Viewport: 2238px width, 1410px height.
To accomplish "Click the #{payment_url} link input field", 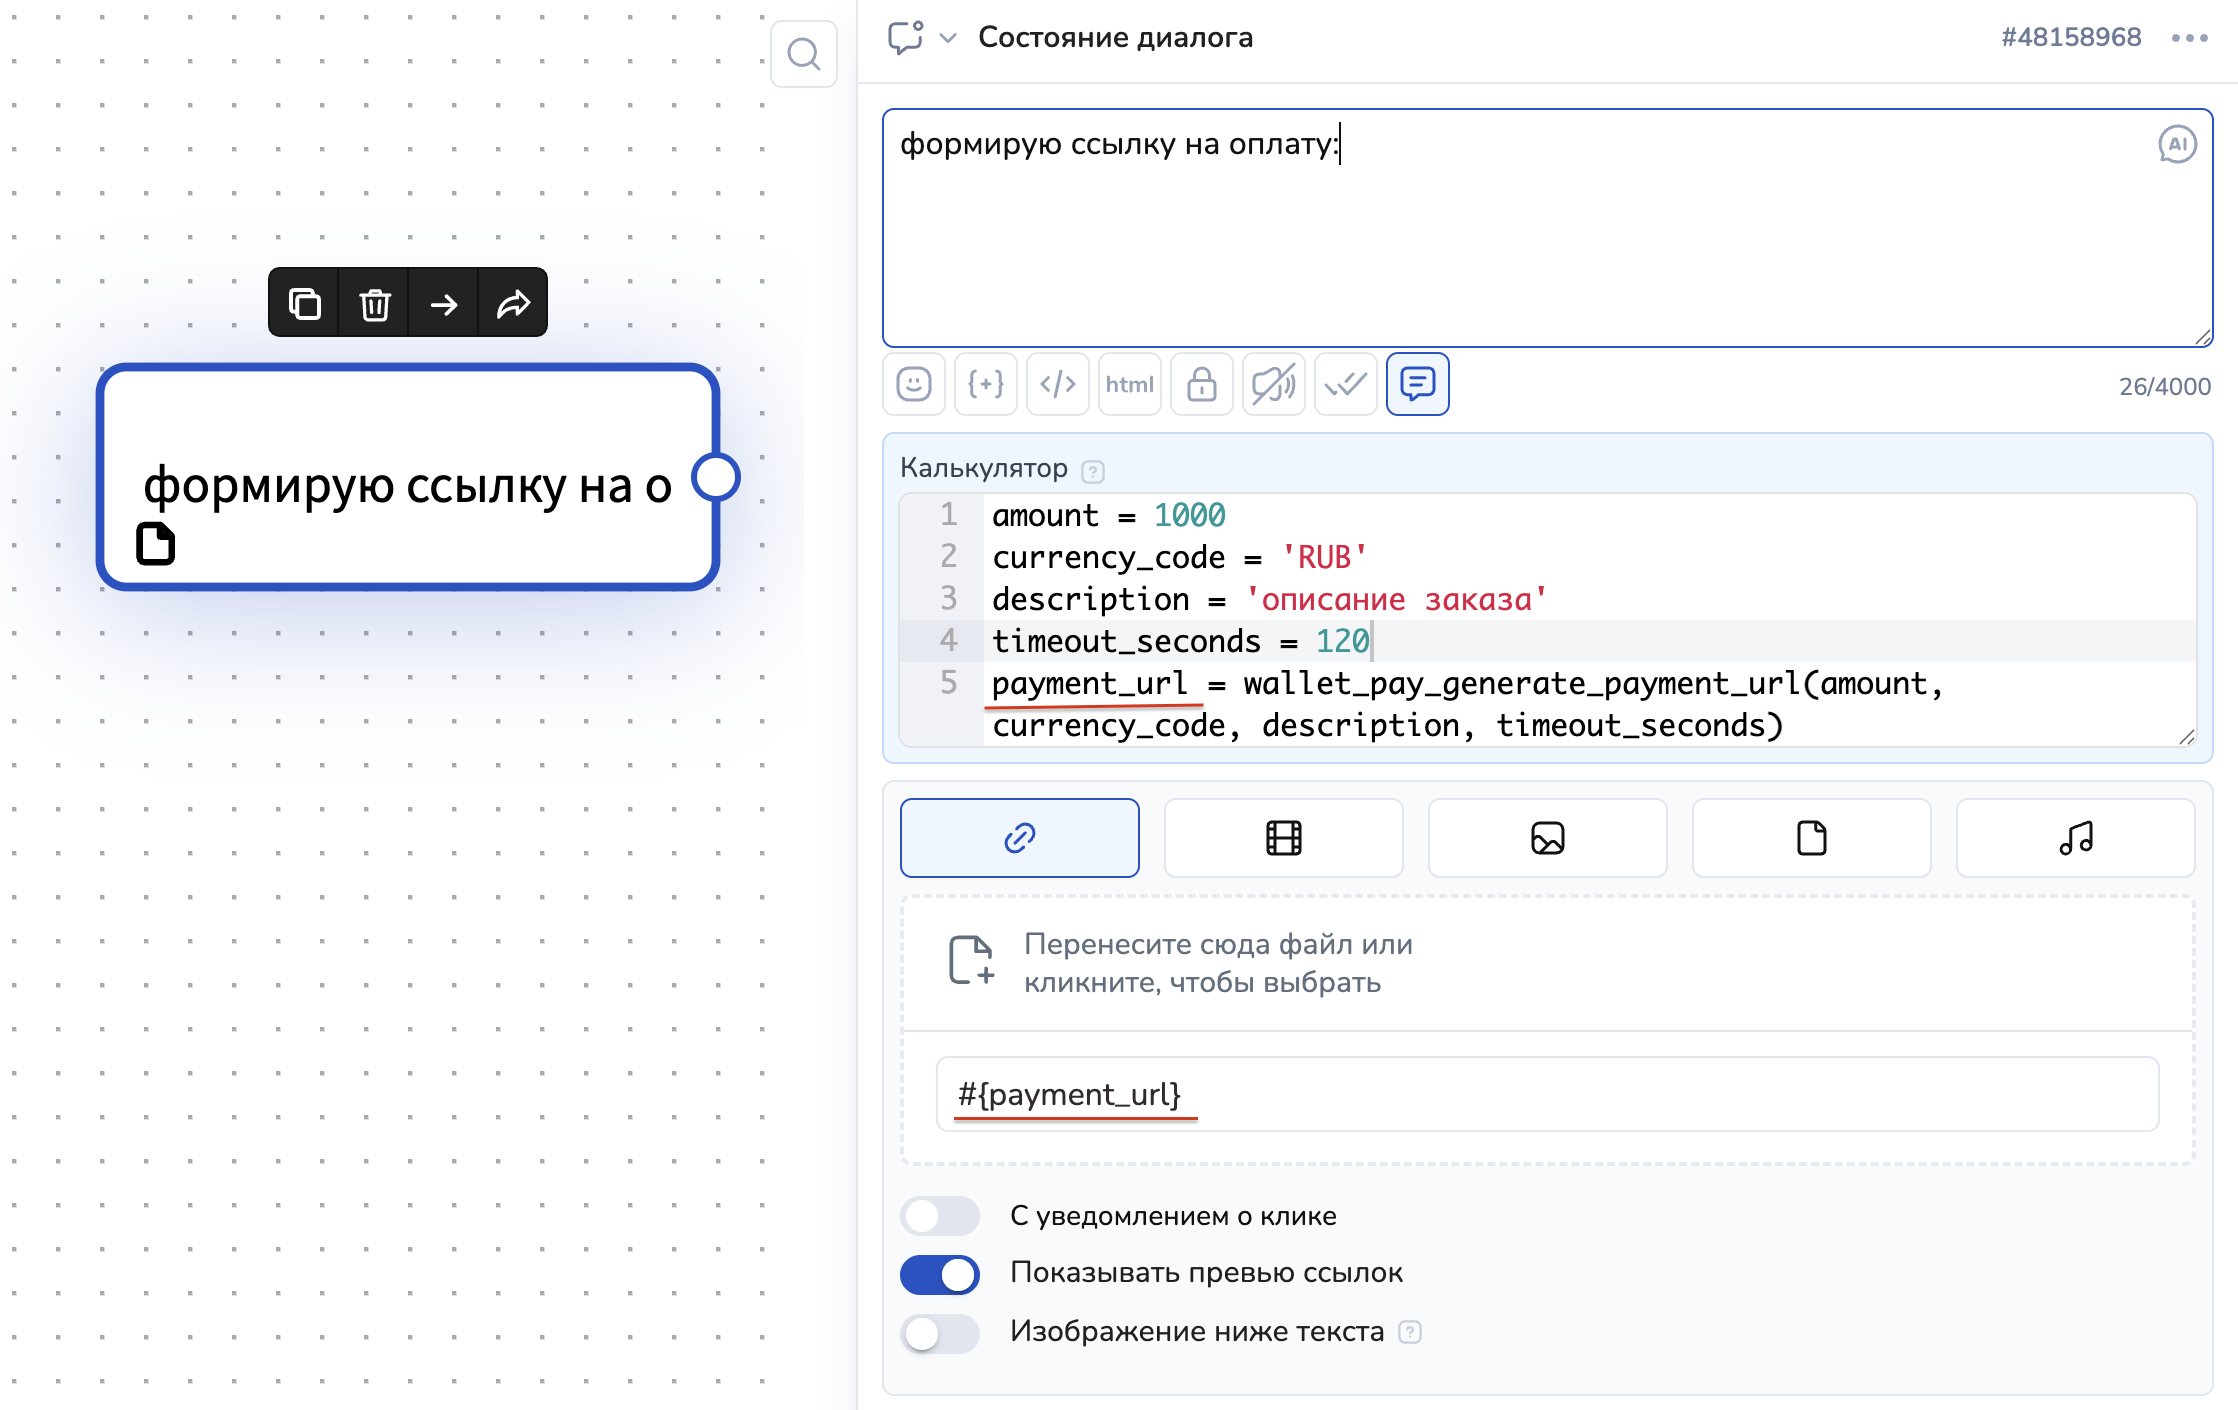I will pos(1546,1094).
